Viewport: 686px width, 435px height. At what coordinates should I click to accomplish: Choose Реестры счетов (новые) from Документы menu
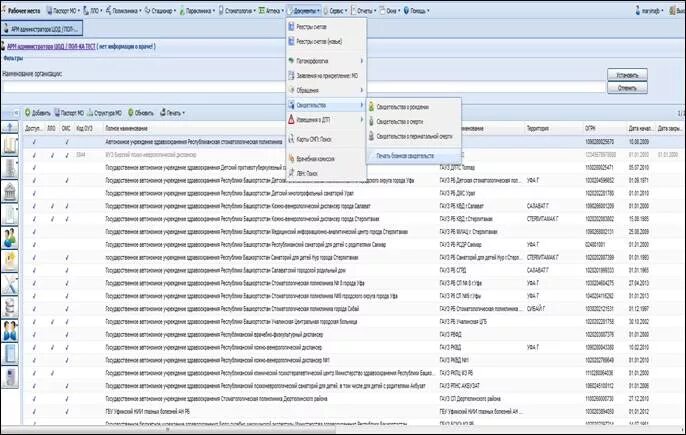coord(319,42)
